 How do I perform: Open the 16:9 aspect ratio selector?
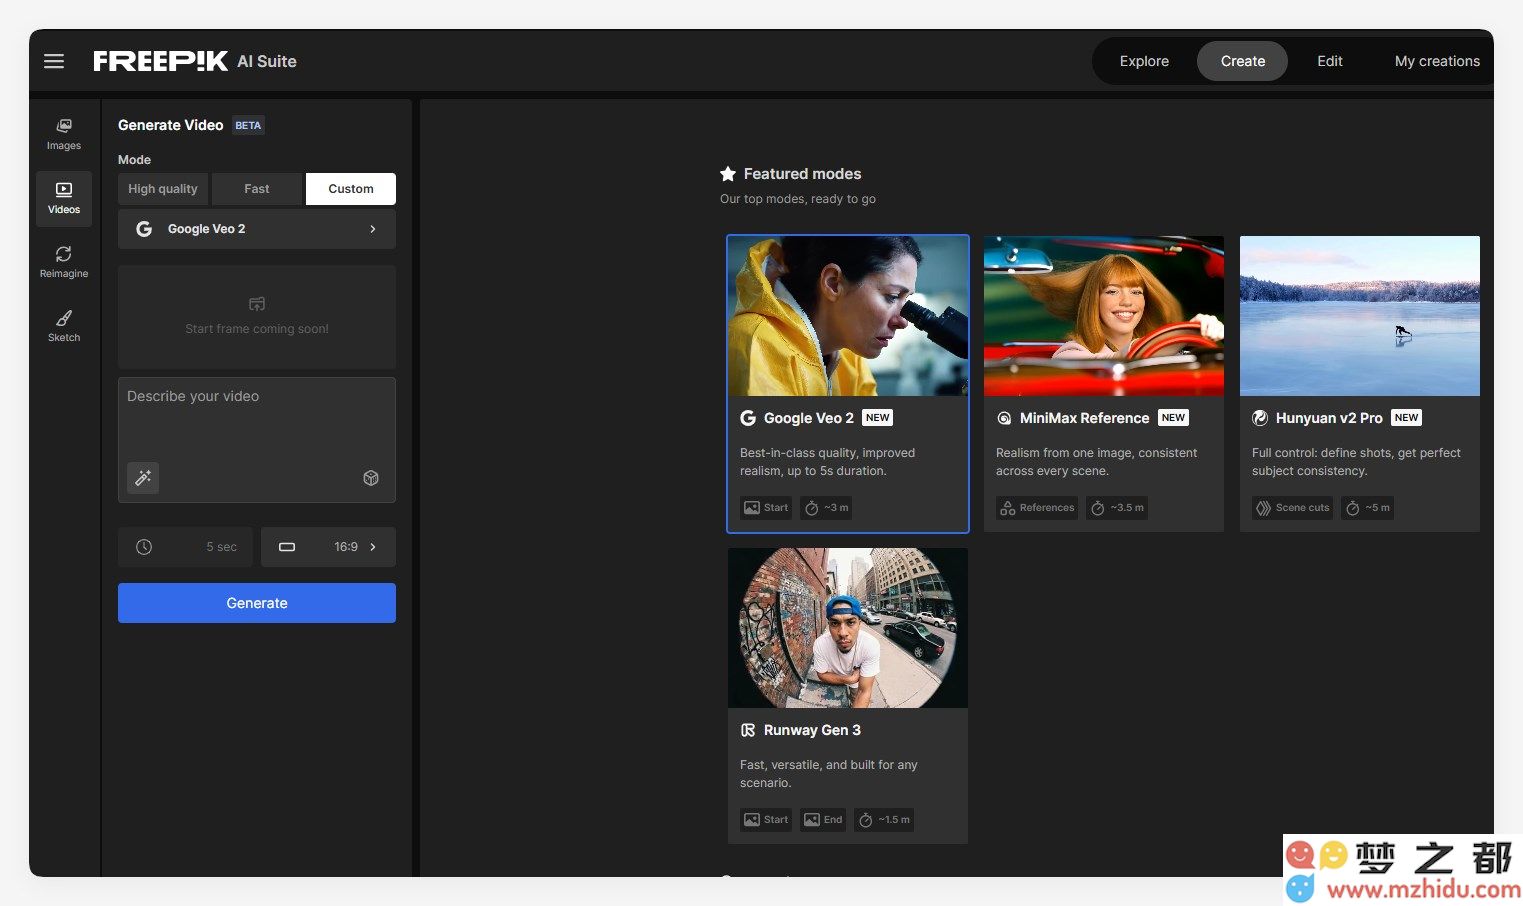(x=328, y=547)
